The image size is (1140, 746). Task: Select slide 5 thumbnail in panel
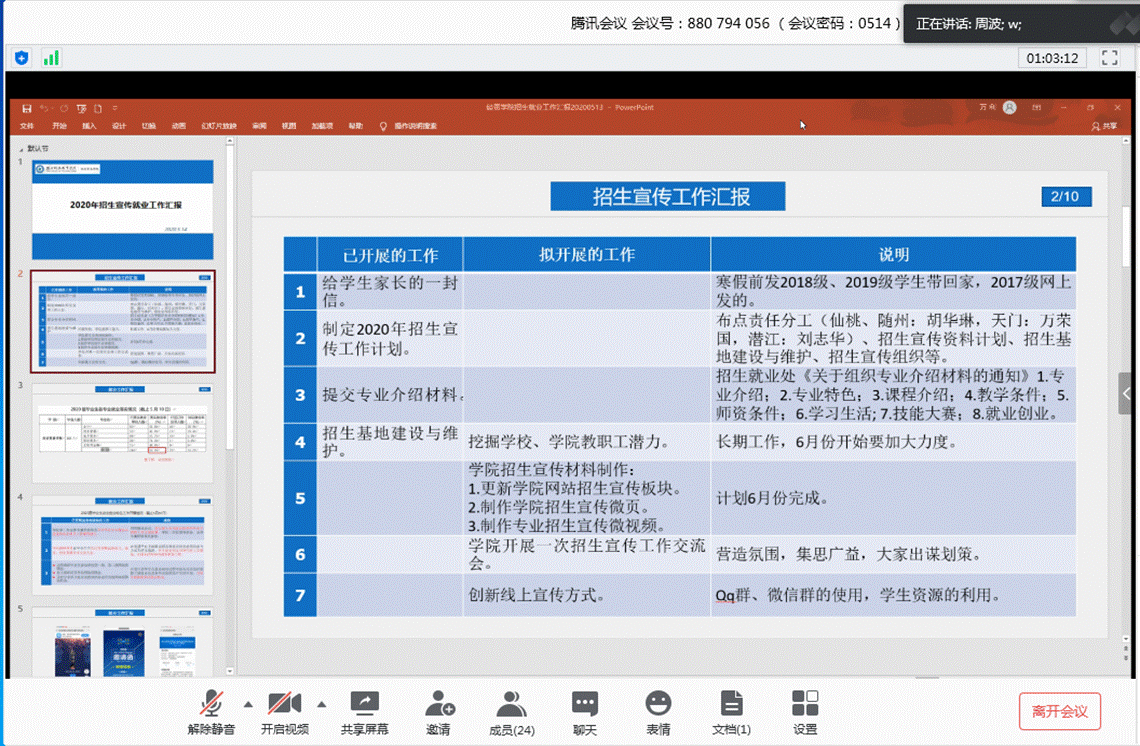coord(123,643)
